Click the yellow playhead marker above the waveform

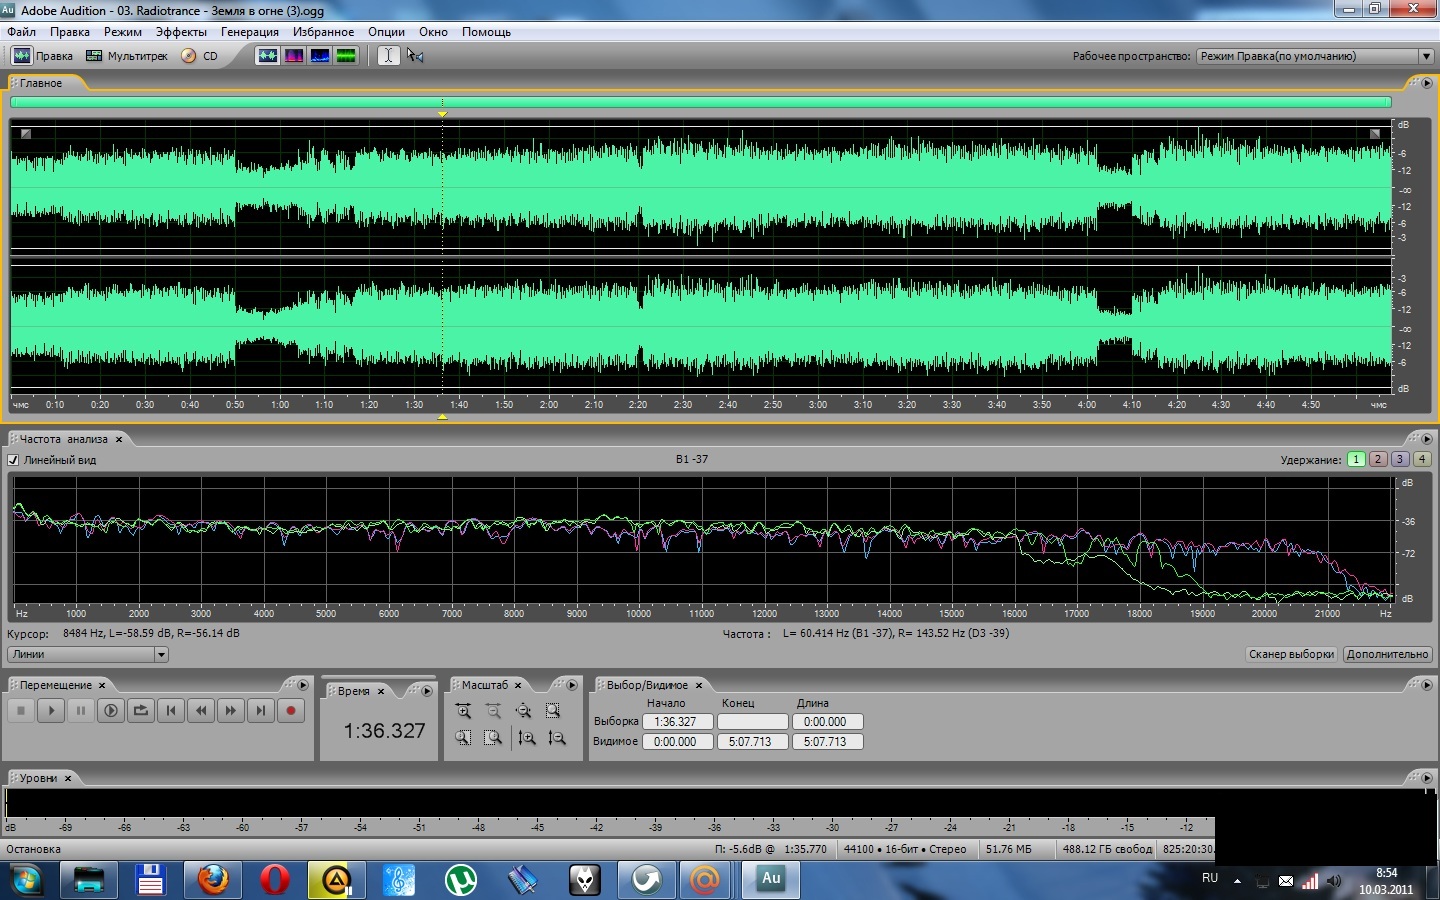(x=442, y=114)
